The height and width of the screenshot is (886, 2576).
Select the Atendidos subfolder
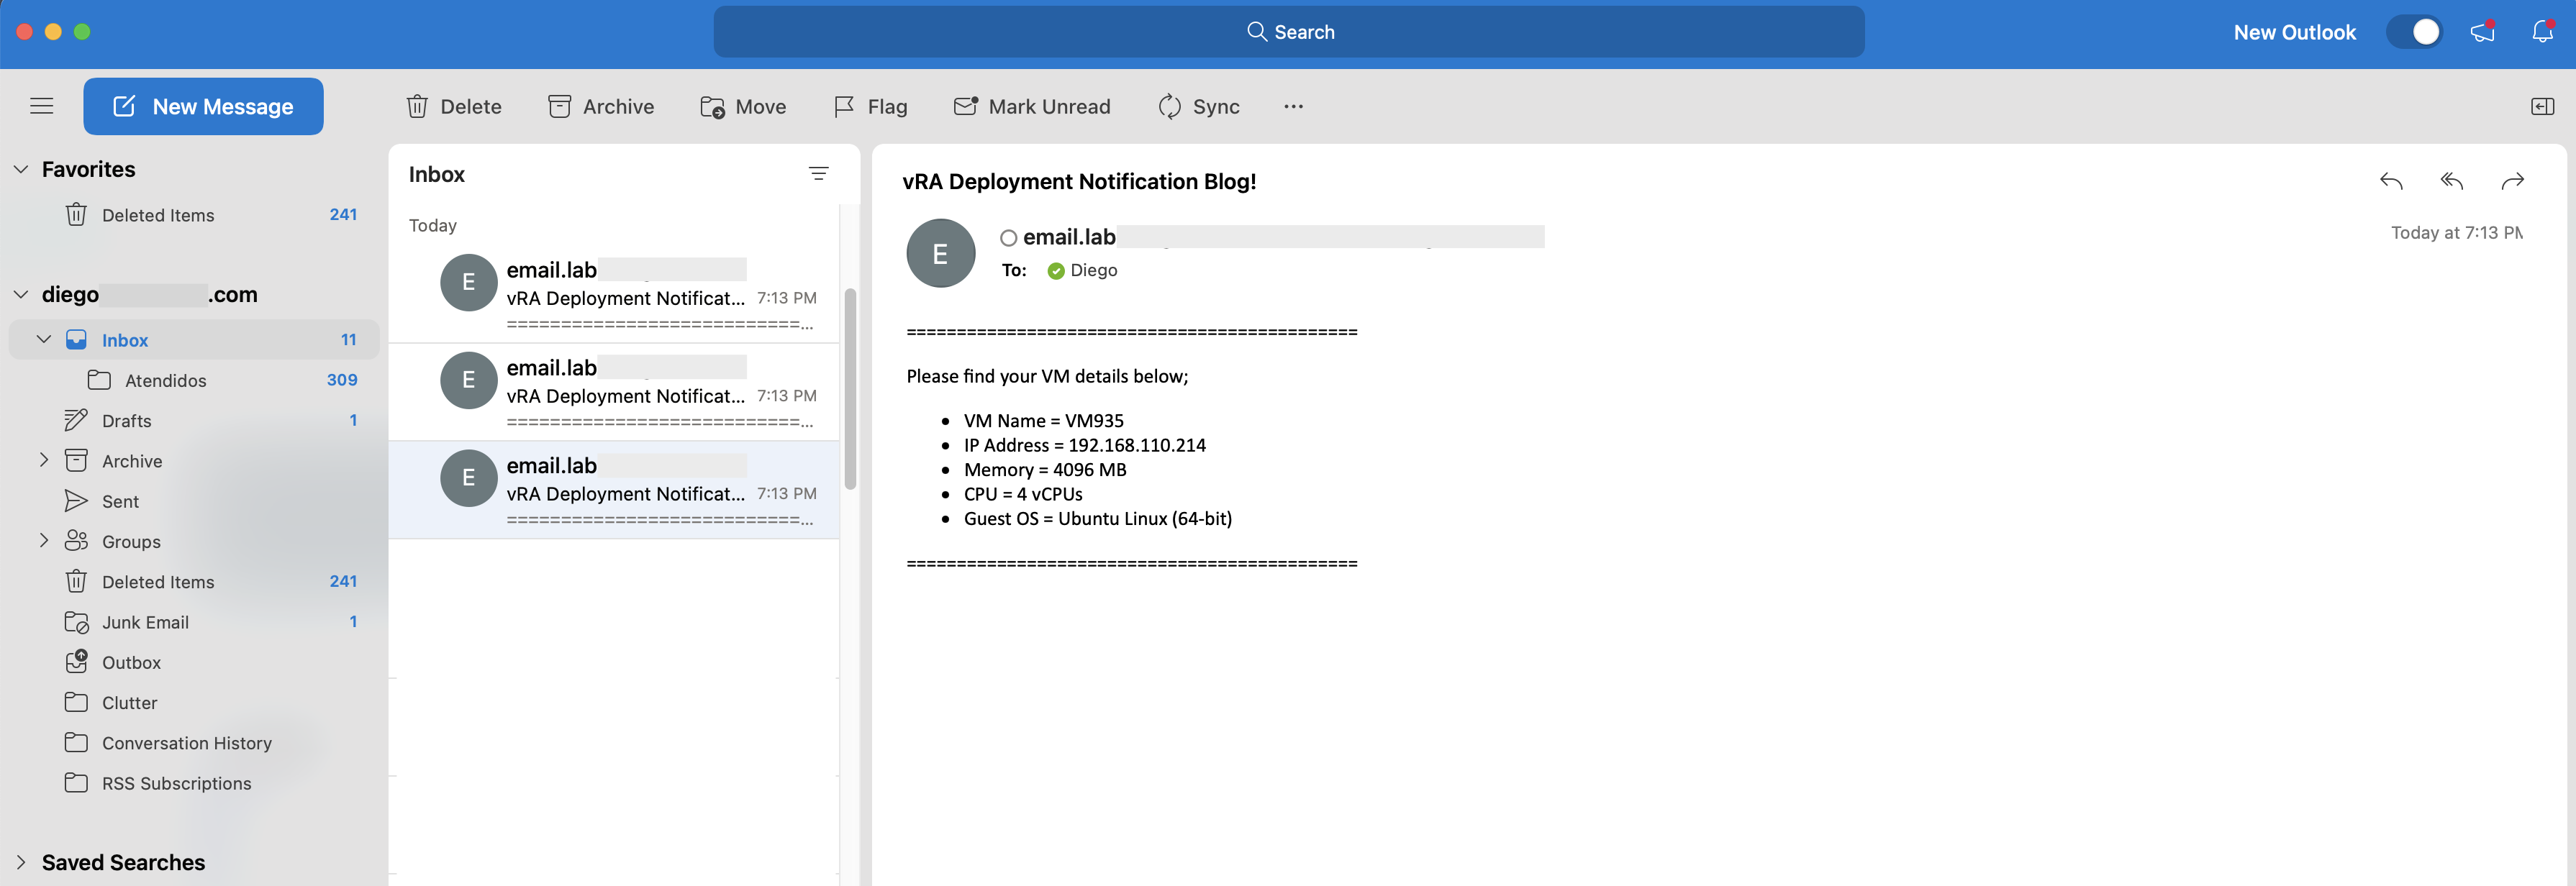click(165, 380)
